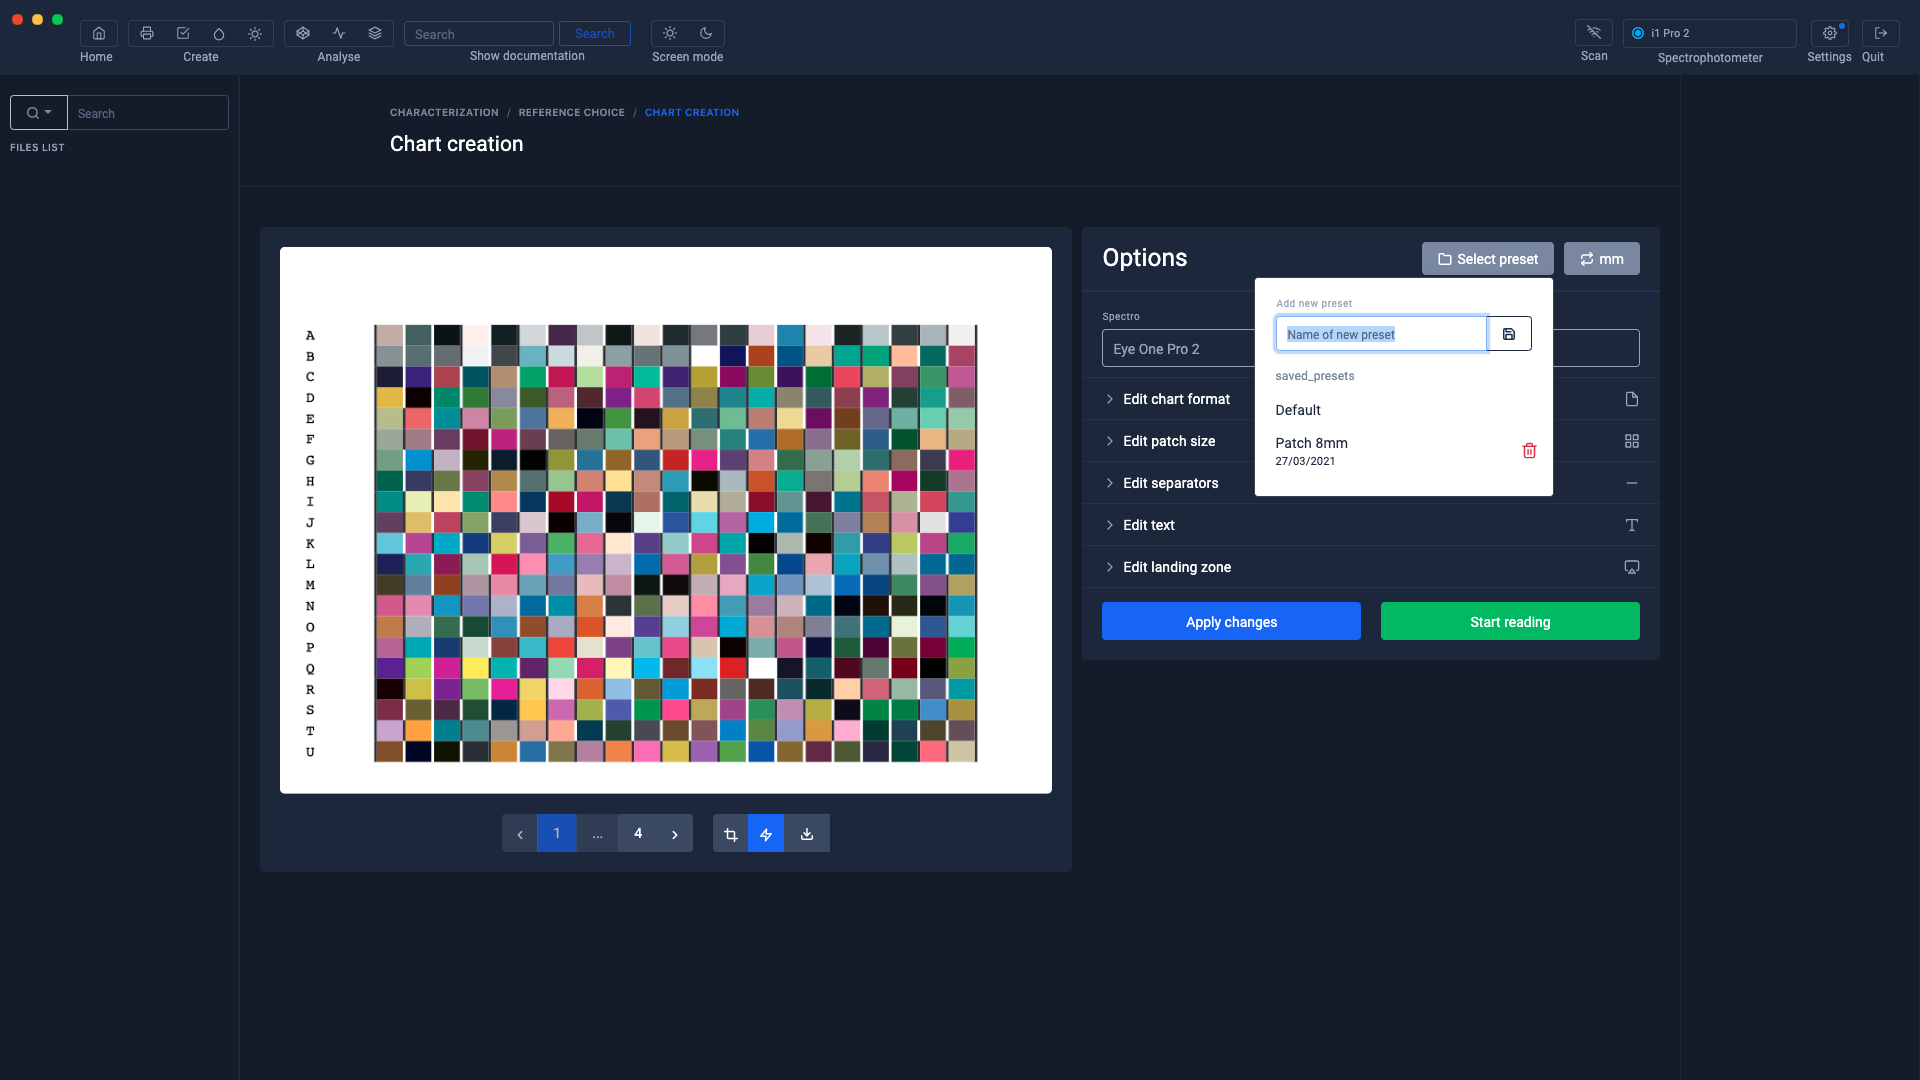
Task: Click Apply changes button
Action: 1231,621
